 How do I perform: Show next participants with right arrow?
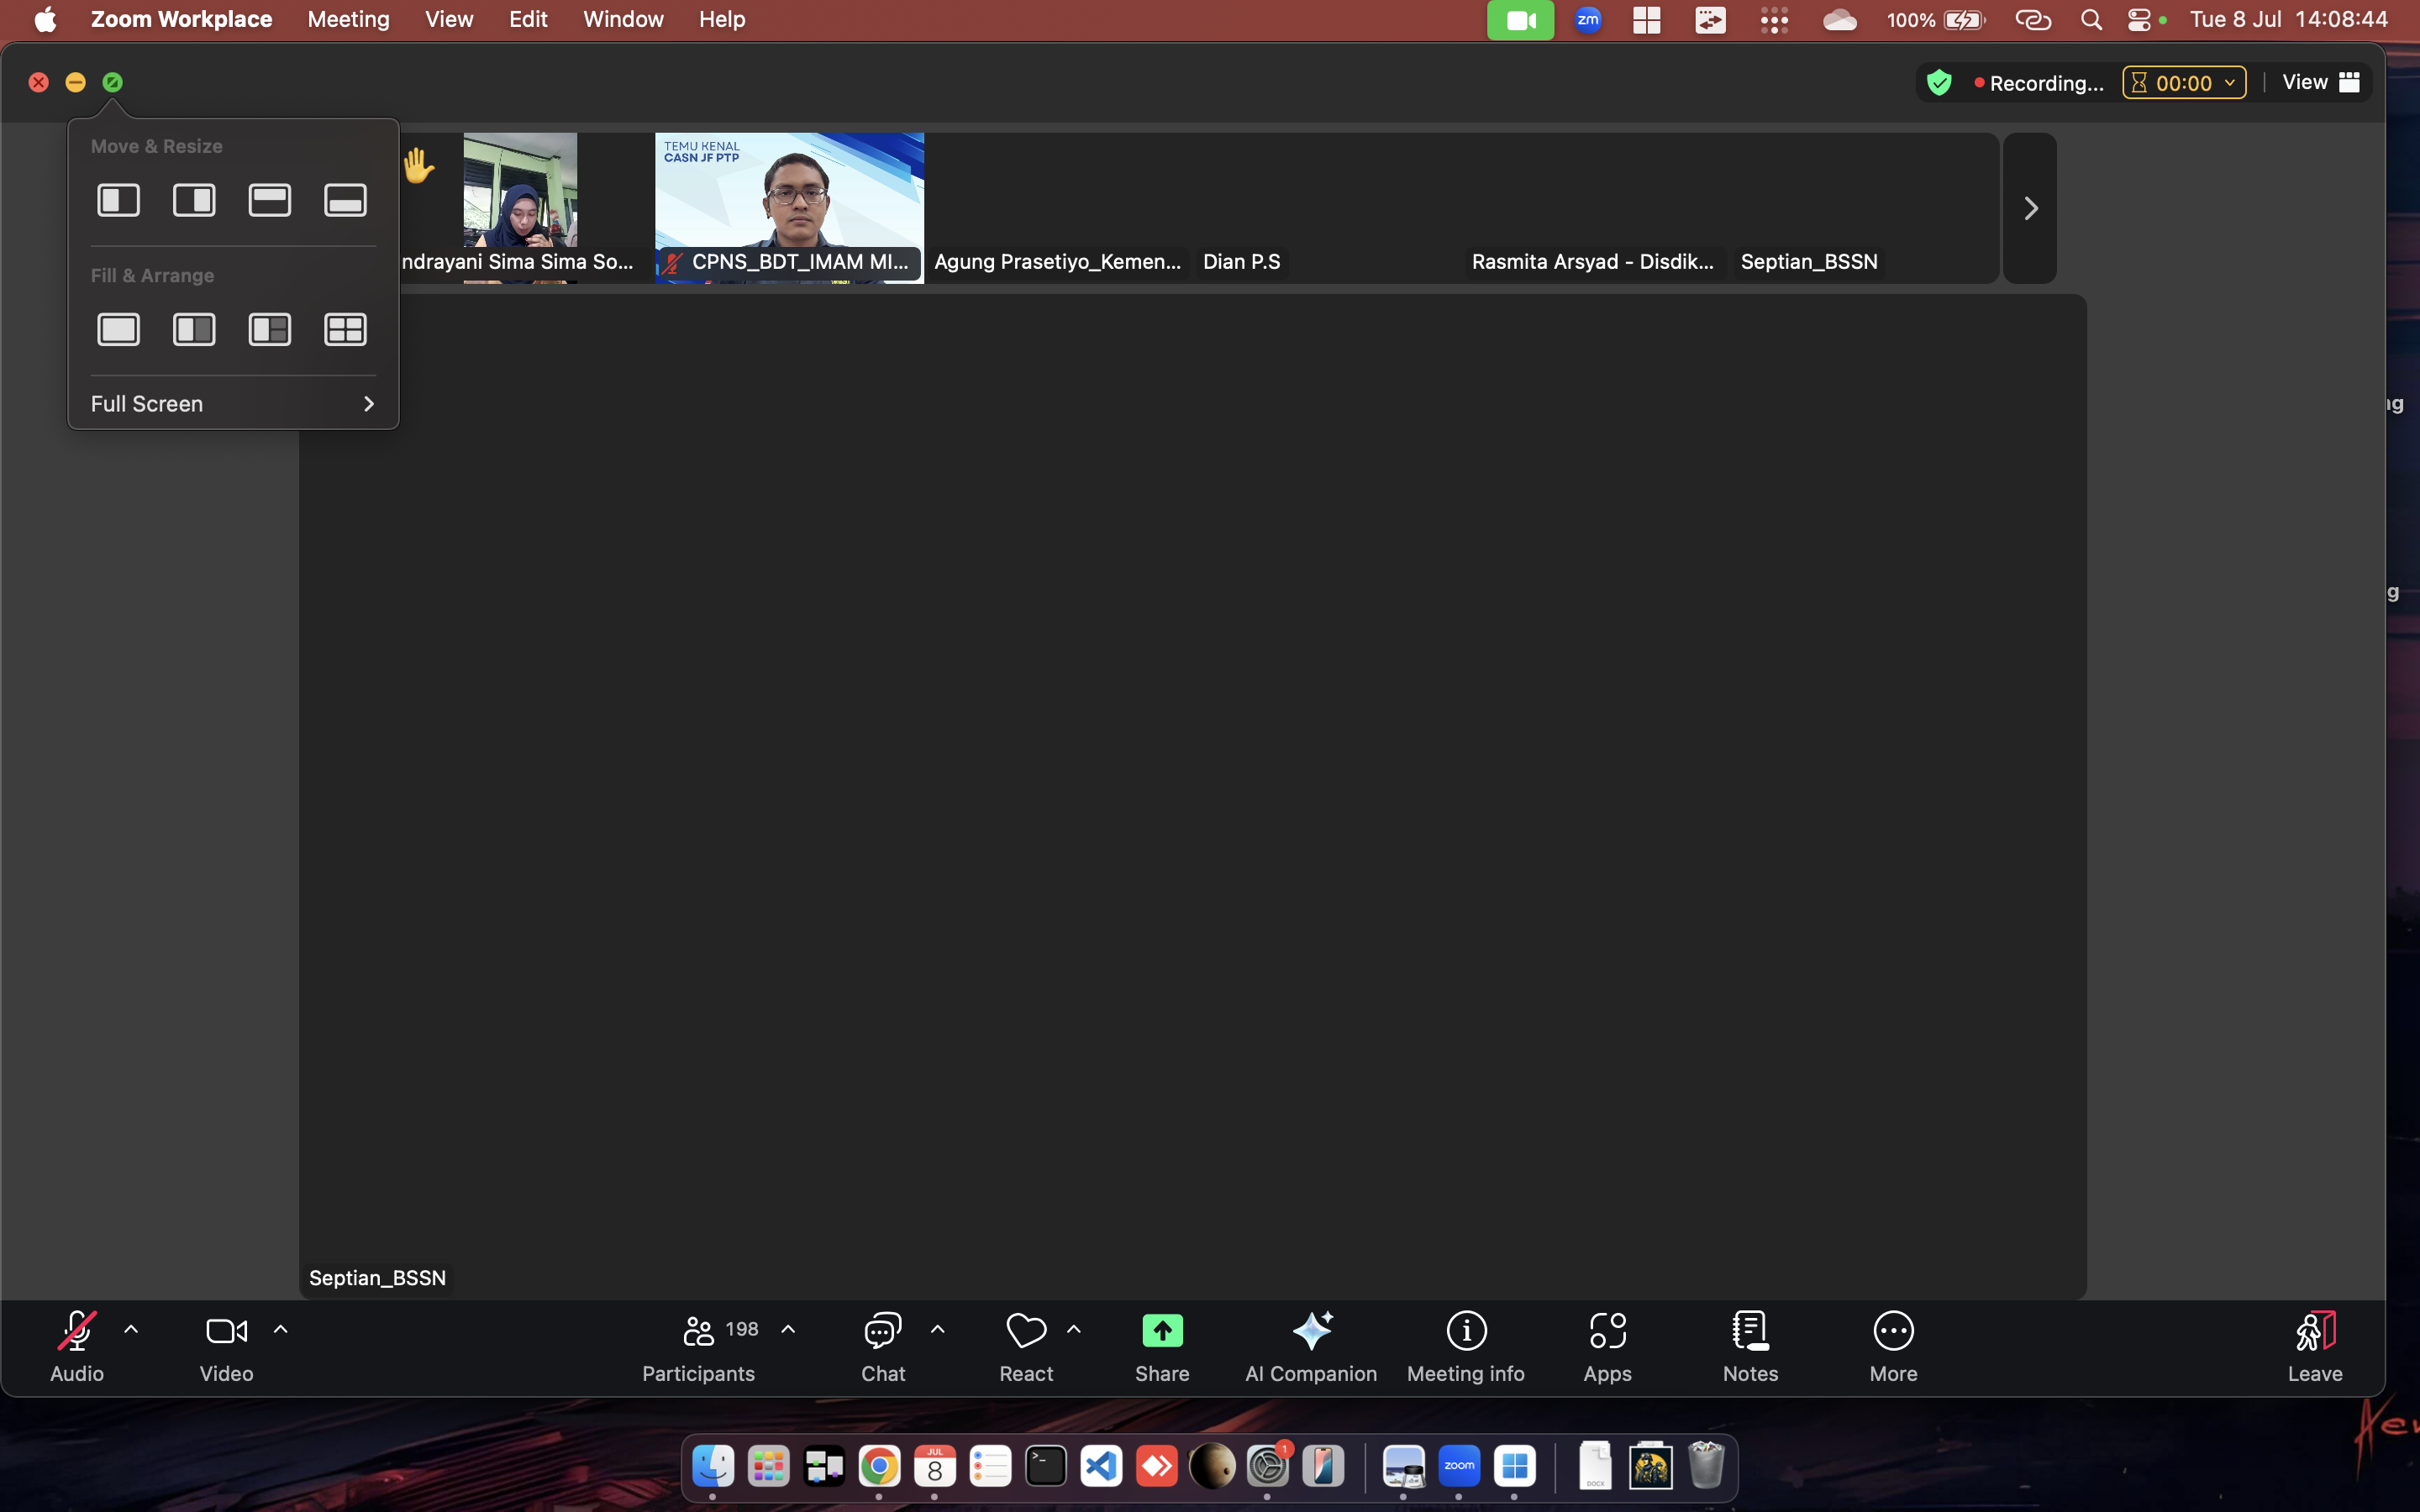(2030, 208)
